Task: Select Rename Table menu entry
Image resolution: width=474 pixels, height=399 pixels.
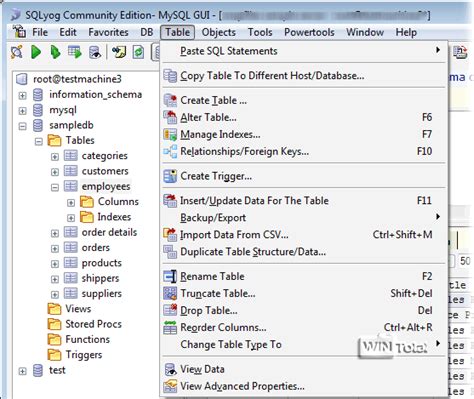Action: 304,276
